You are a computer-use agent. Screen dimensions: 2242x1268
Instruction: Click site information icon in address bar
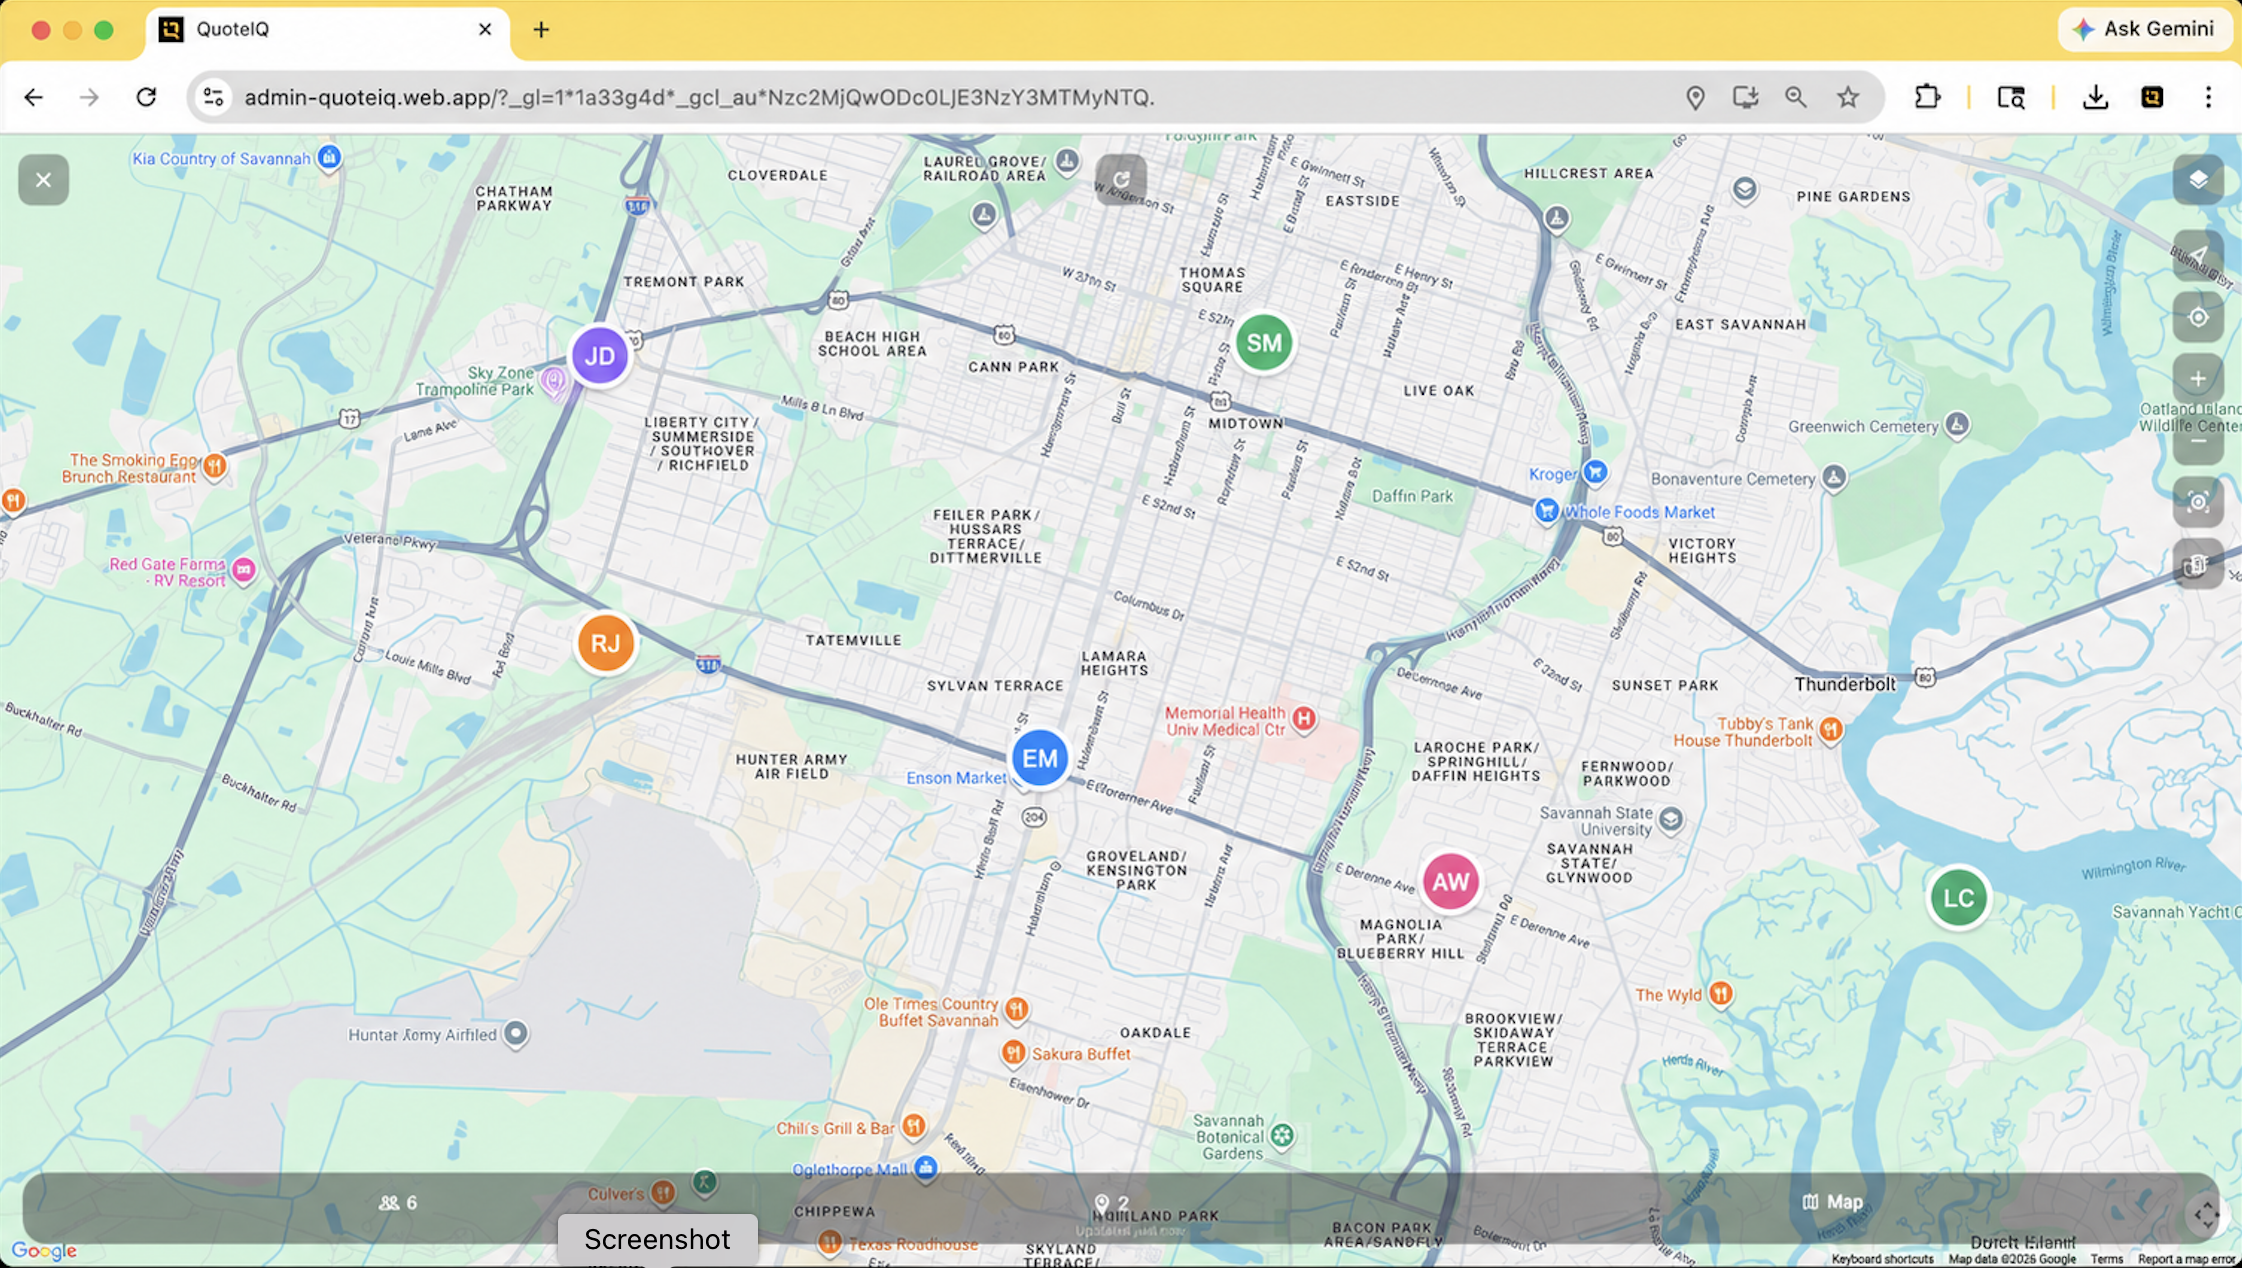213,97
